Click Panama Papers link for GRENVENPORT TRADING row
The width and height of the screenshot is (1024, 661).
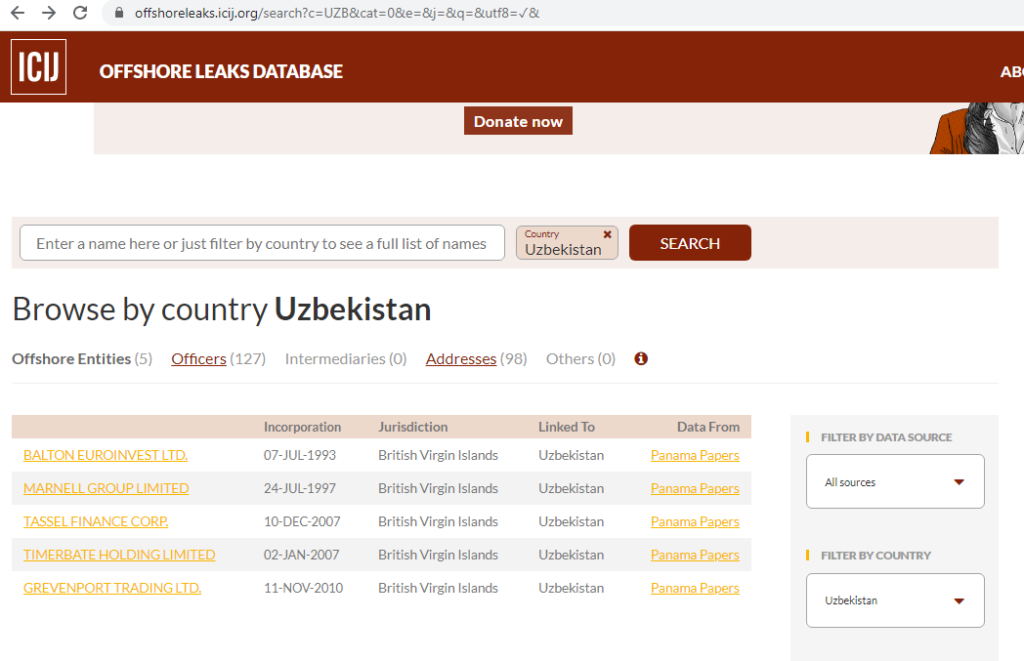click(694, 588)
